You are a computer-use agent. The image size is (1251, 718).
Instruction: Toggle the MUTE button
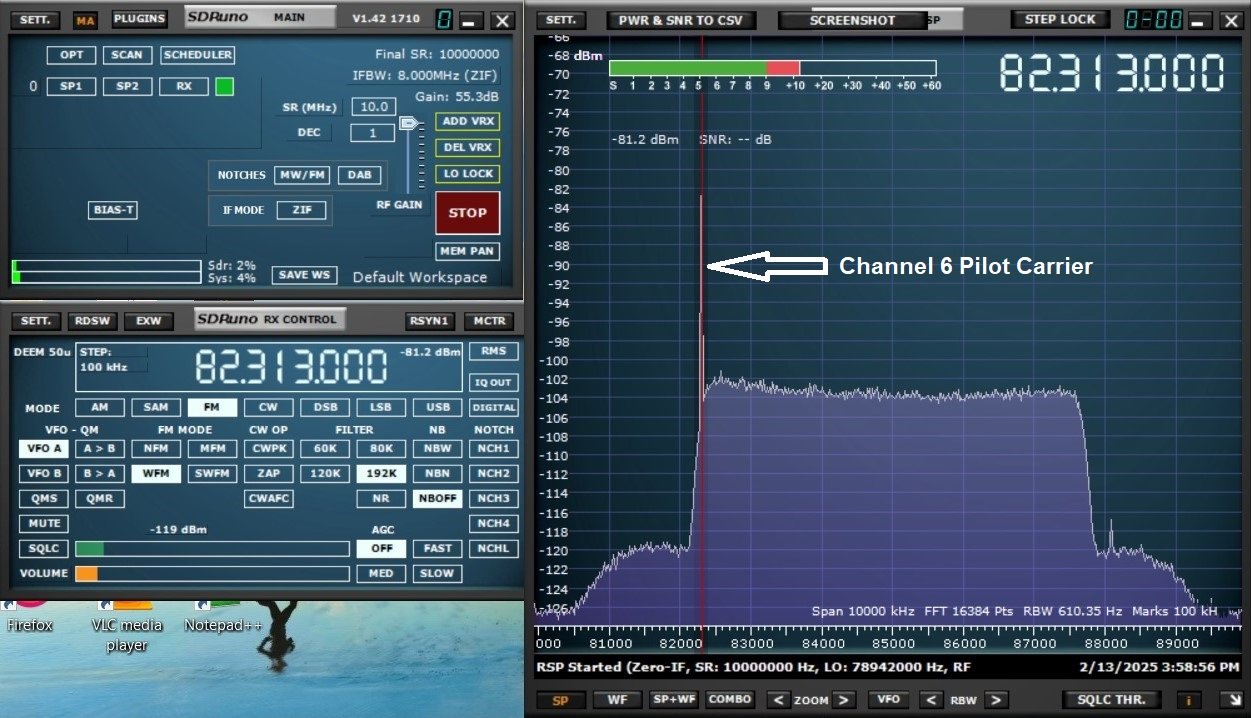(44, 523)
